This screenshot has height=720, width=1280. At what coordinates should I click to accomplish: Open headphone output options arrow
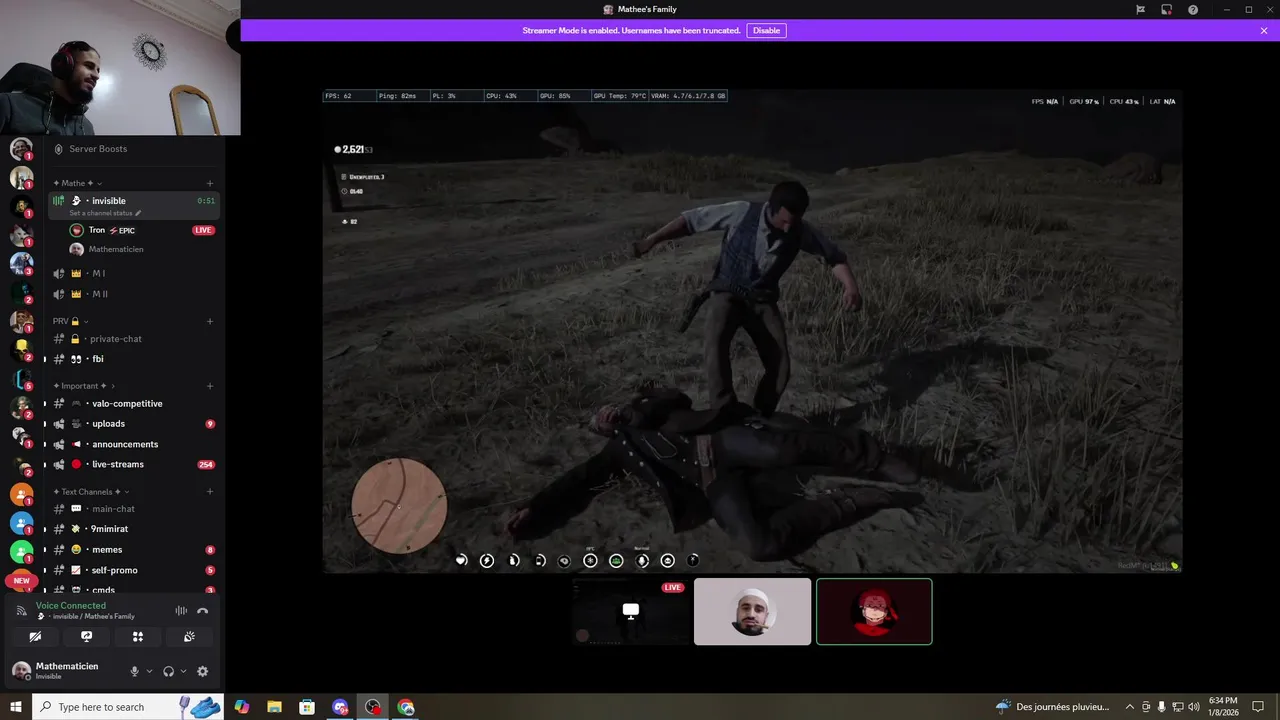coord(183,672)
